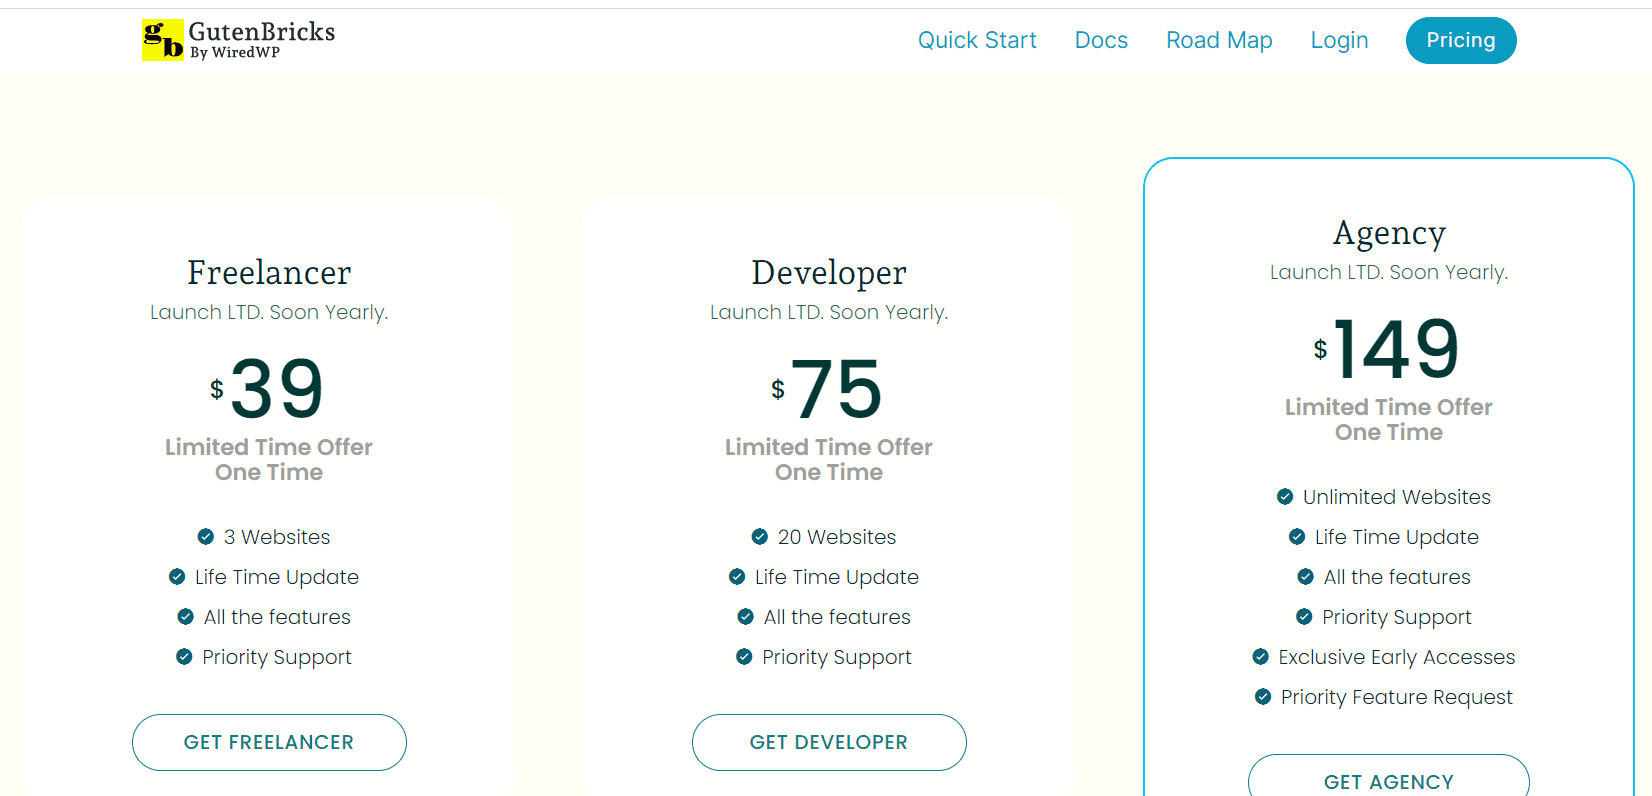
Task: Click the 20 Websites feature text
Action: (837, 537)
